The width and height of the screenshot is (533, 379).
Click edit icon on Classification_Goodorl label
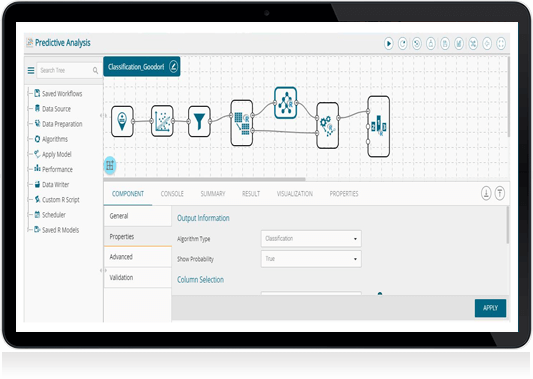[173, 66]
